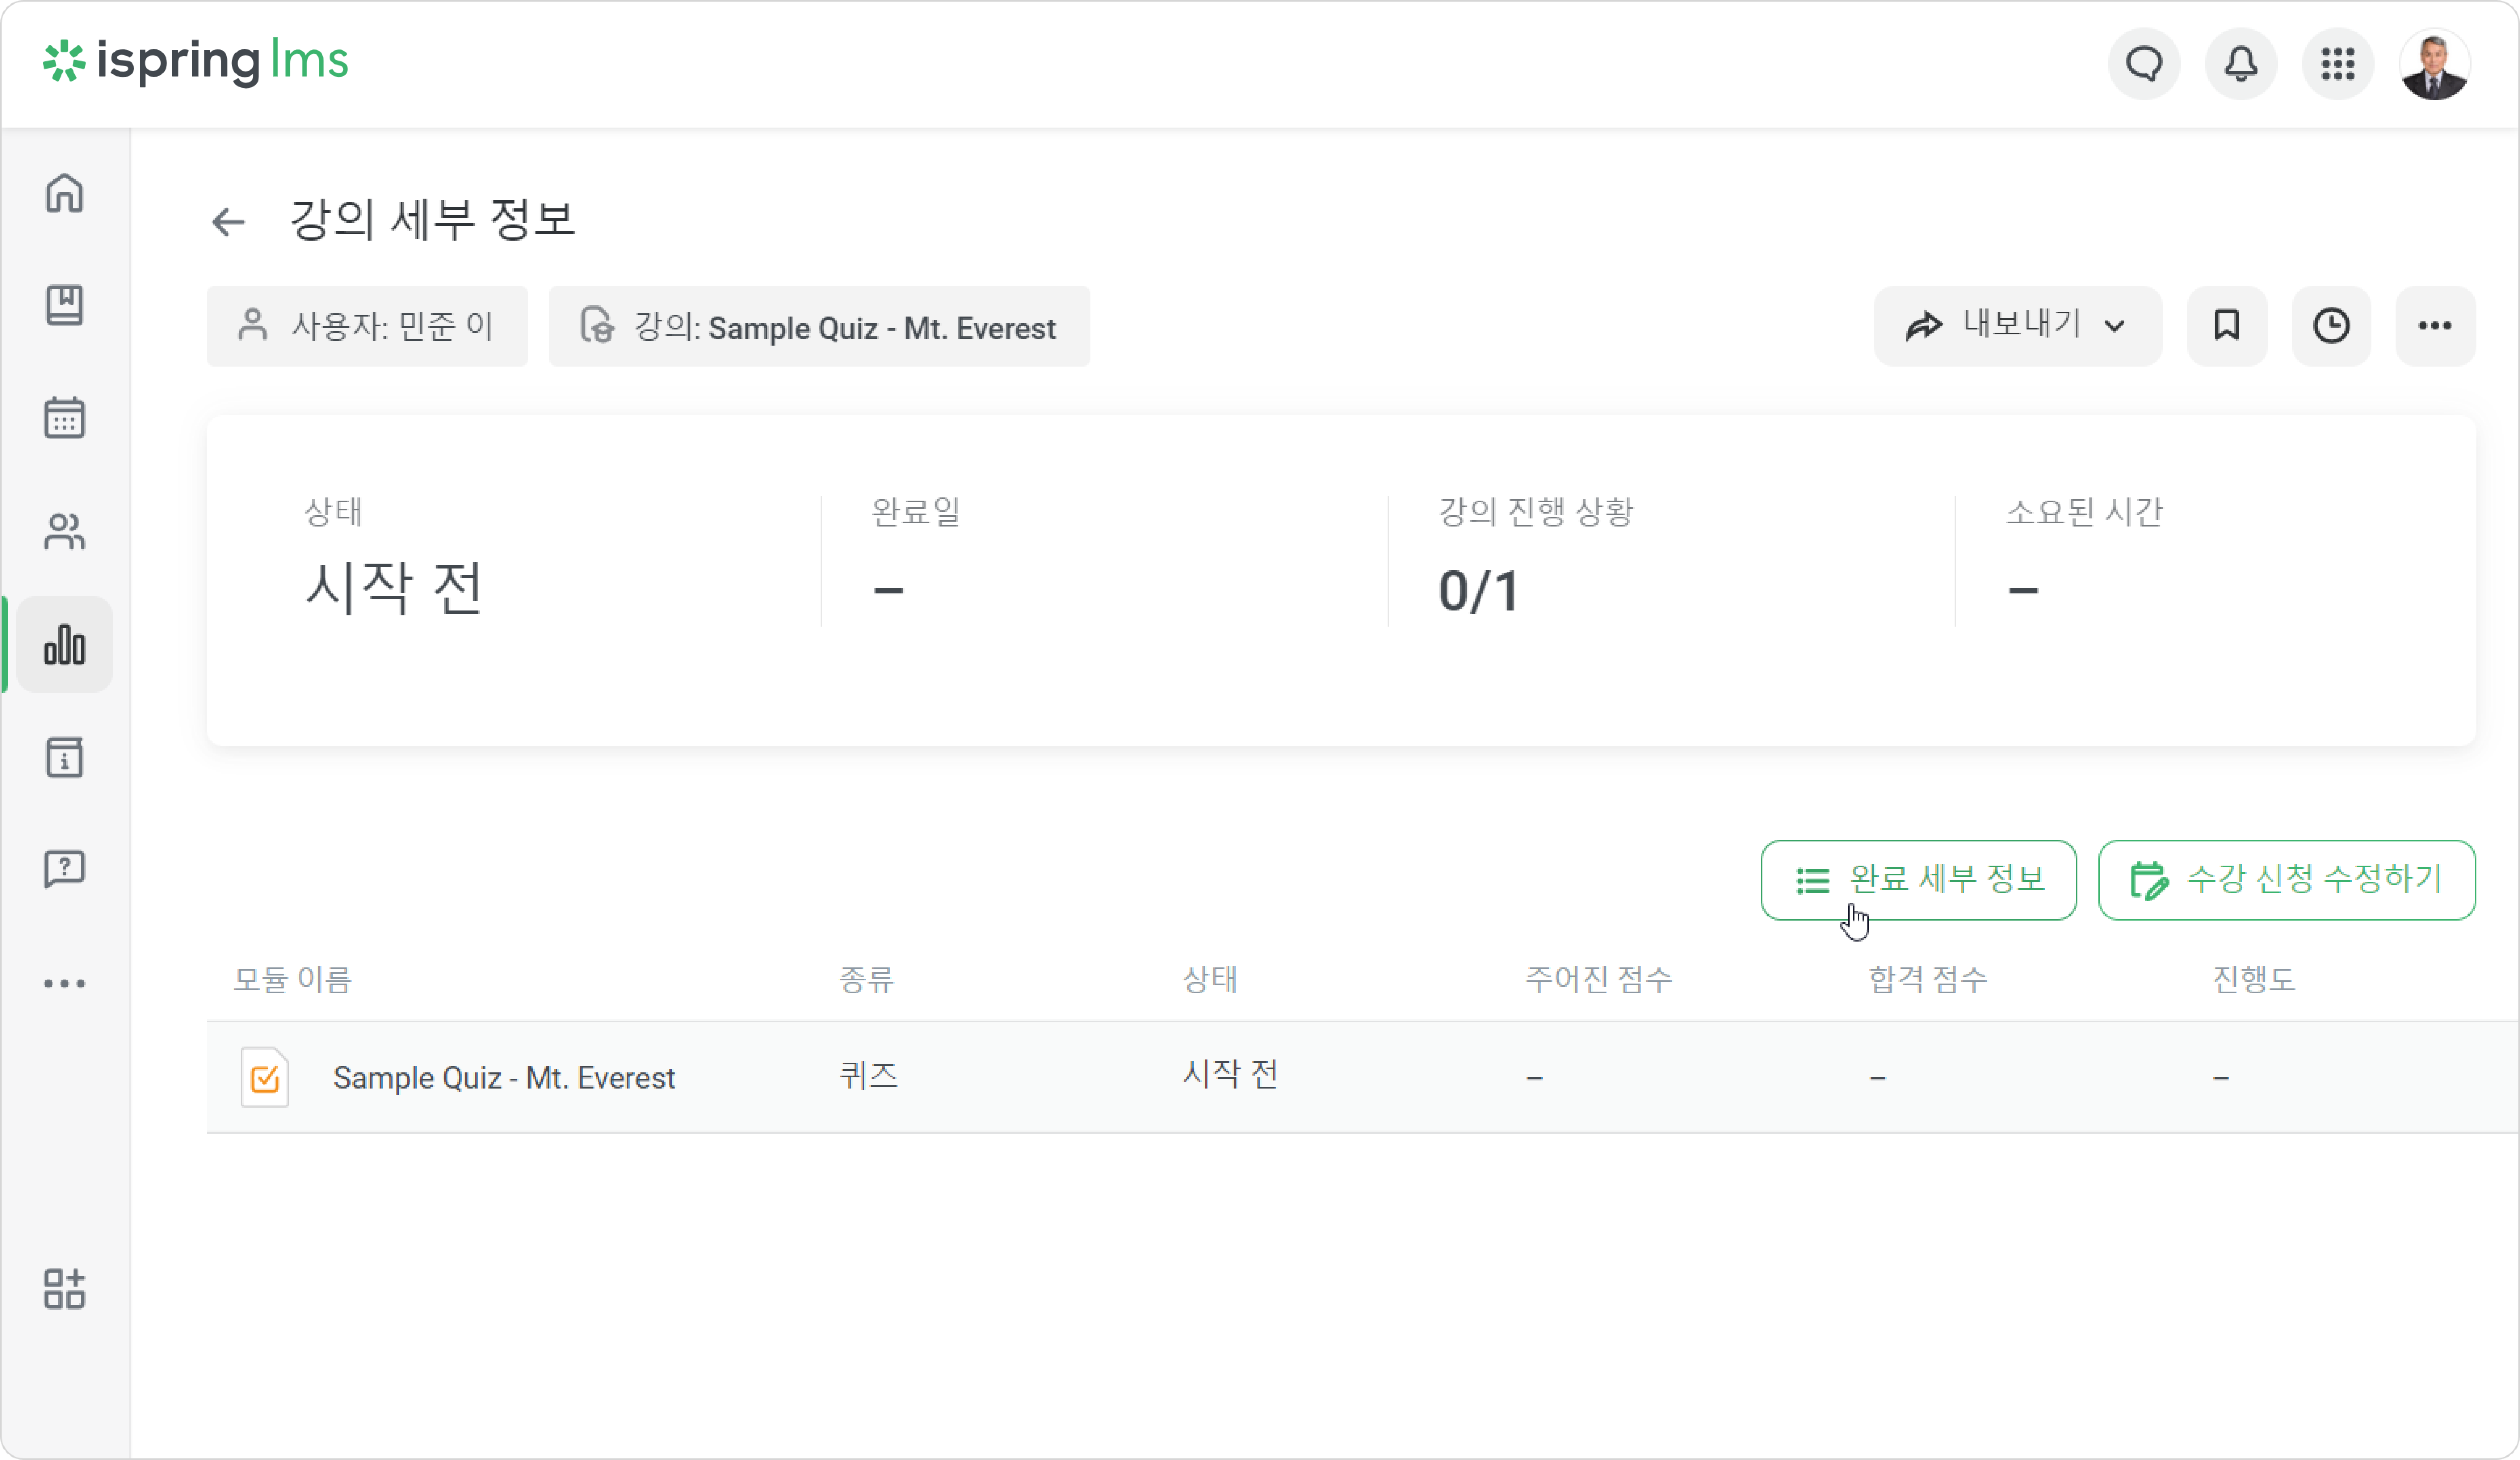Open the info page sidebar icon
This screenshot has width=2520, height=1460.
(64, 757)
